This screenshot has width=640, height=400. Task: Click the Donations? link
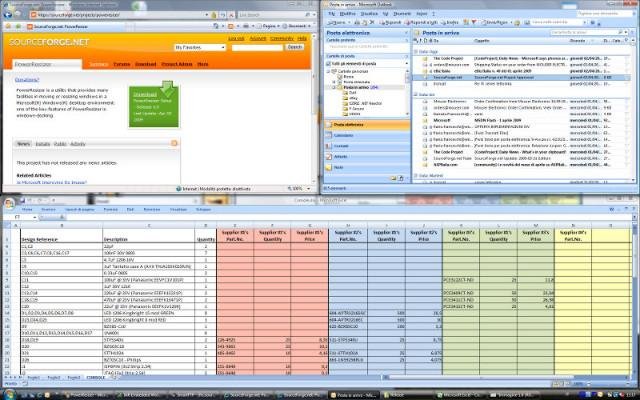(x=27, y=80)
